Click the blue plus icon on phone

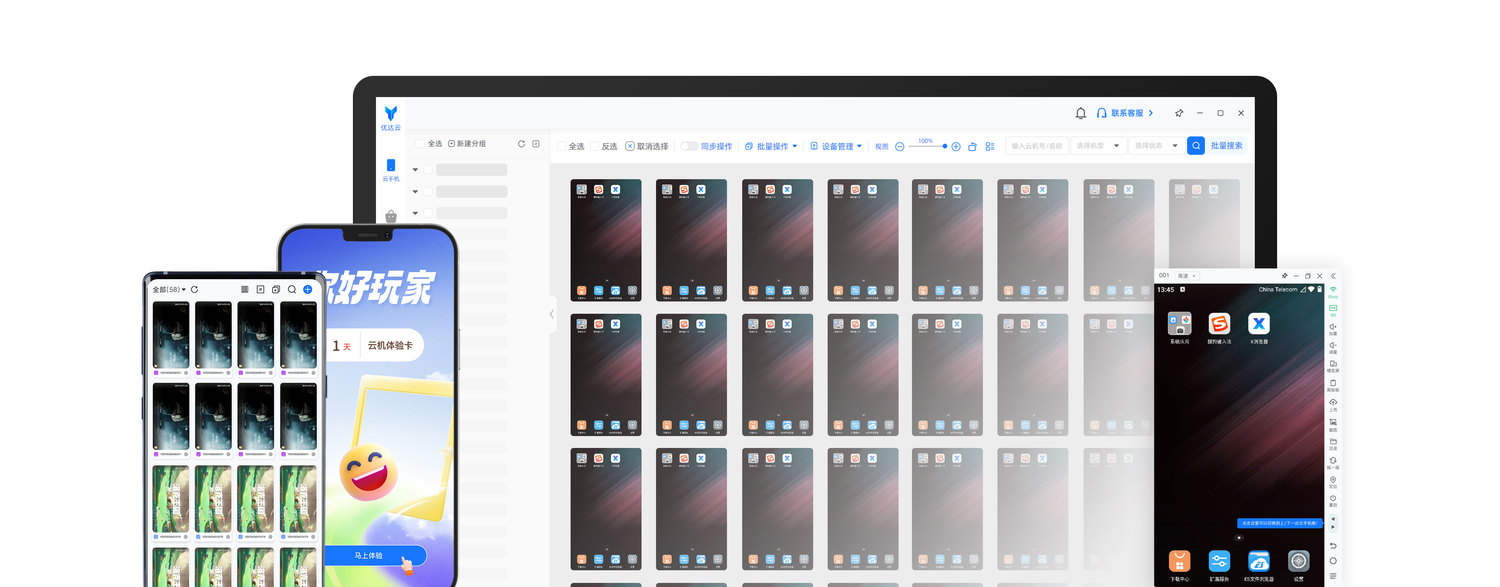tap(307, 289)
